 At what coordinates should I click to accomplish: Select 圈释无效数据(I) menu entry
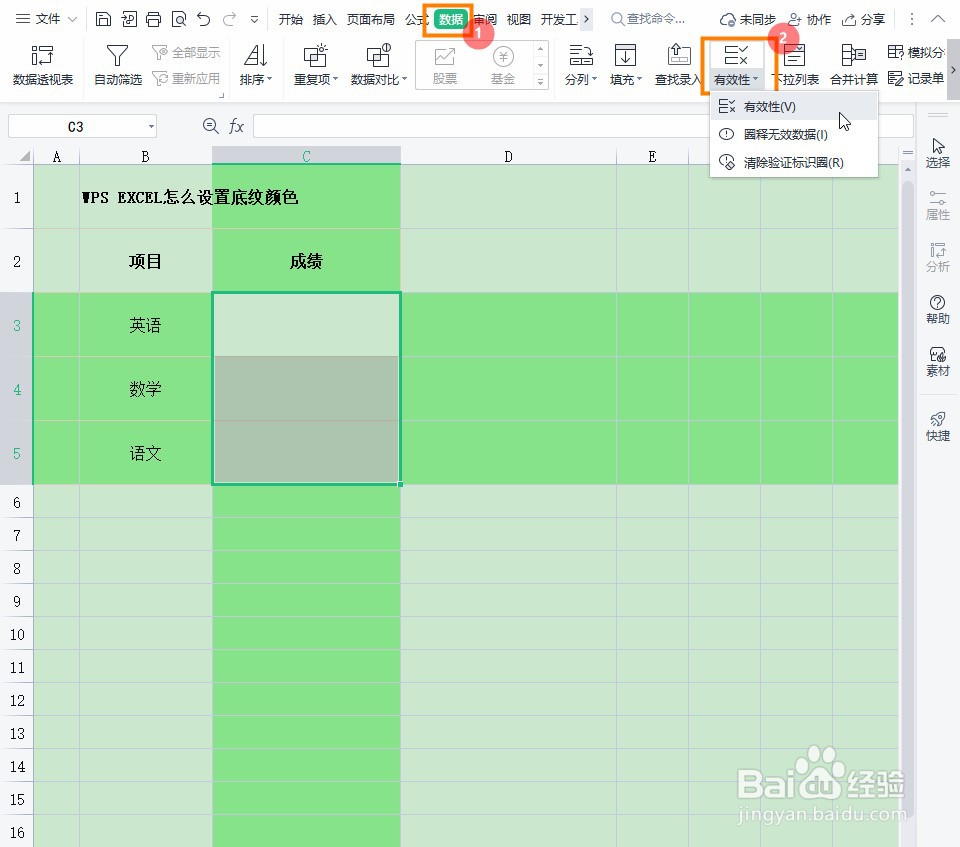(793, 134)
